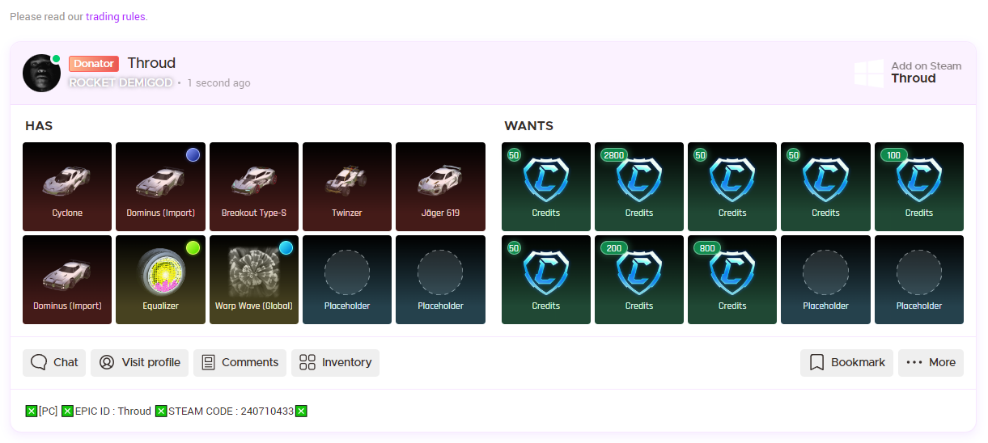988x443 pixels.
Task: Select the 2800 Credits tile
Action: (x=639, y=187)
